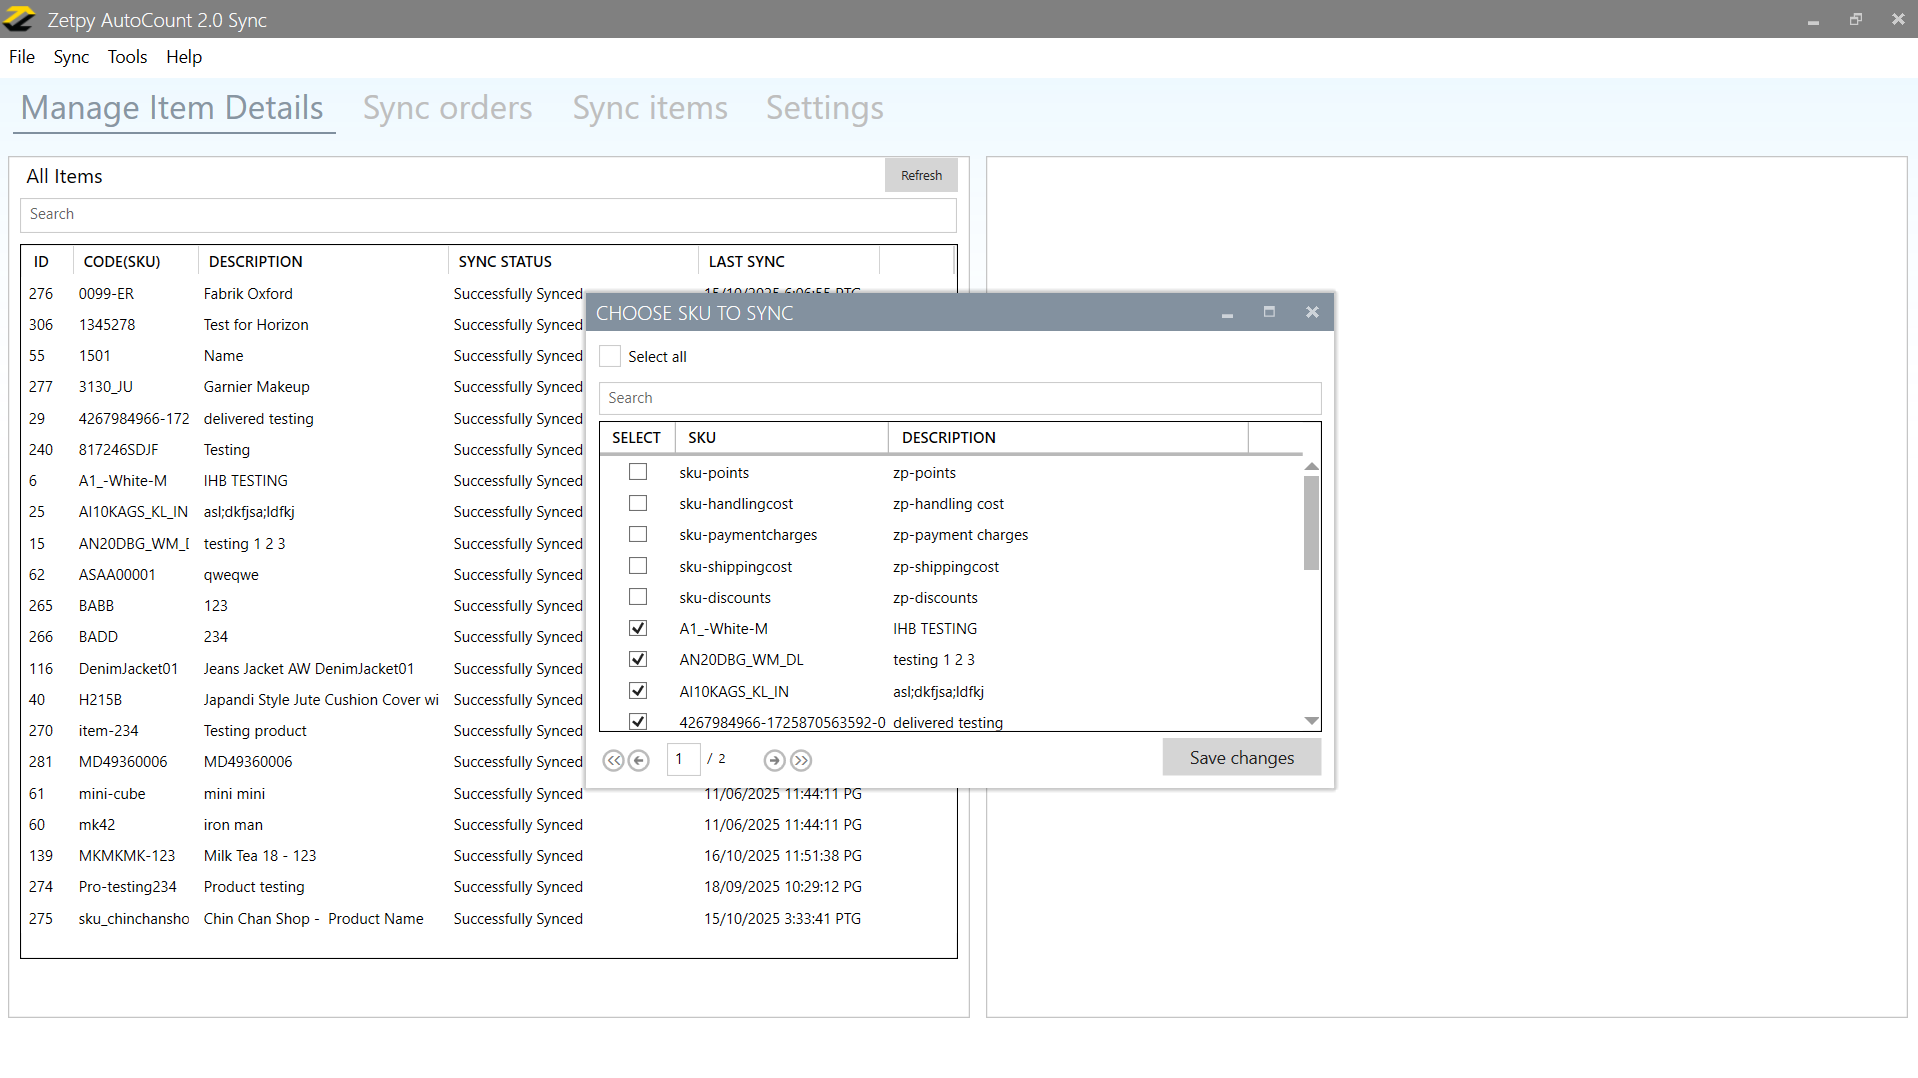Tick the sku-discounts checkbox
This screenshot has width=1918, height=1078.
638,597
